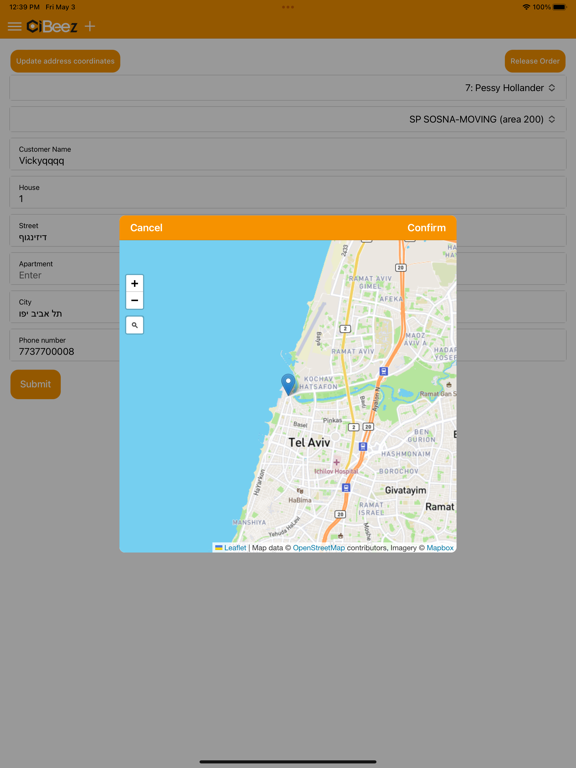Edit the Street field
576x768 pixels.
pyautogui.click(x=64, y=231)
